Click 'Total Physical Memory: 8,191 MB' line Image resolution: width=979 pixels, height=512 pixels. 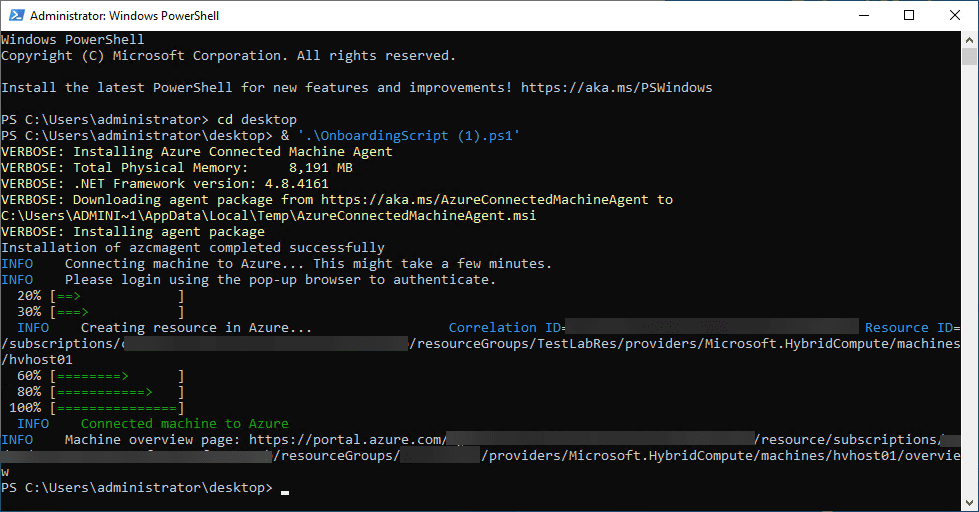177,167
